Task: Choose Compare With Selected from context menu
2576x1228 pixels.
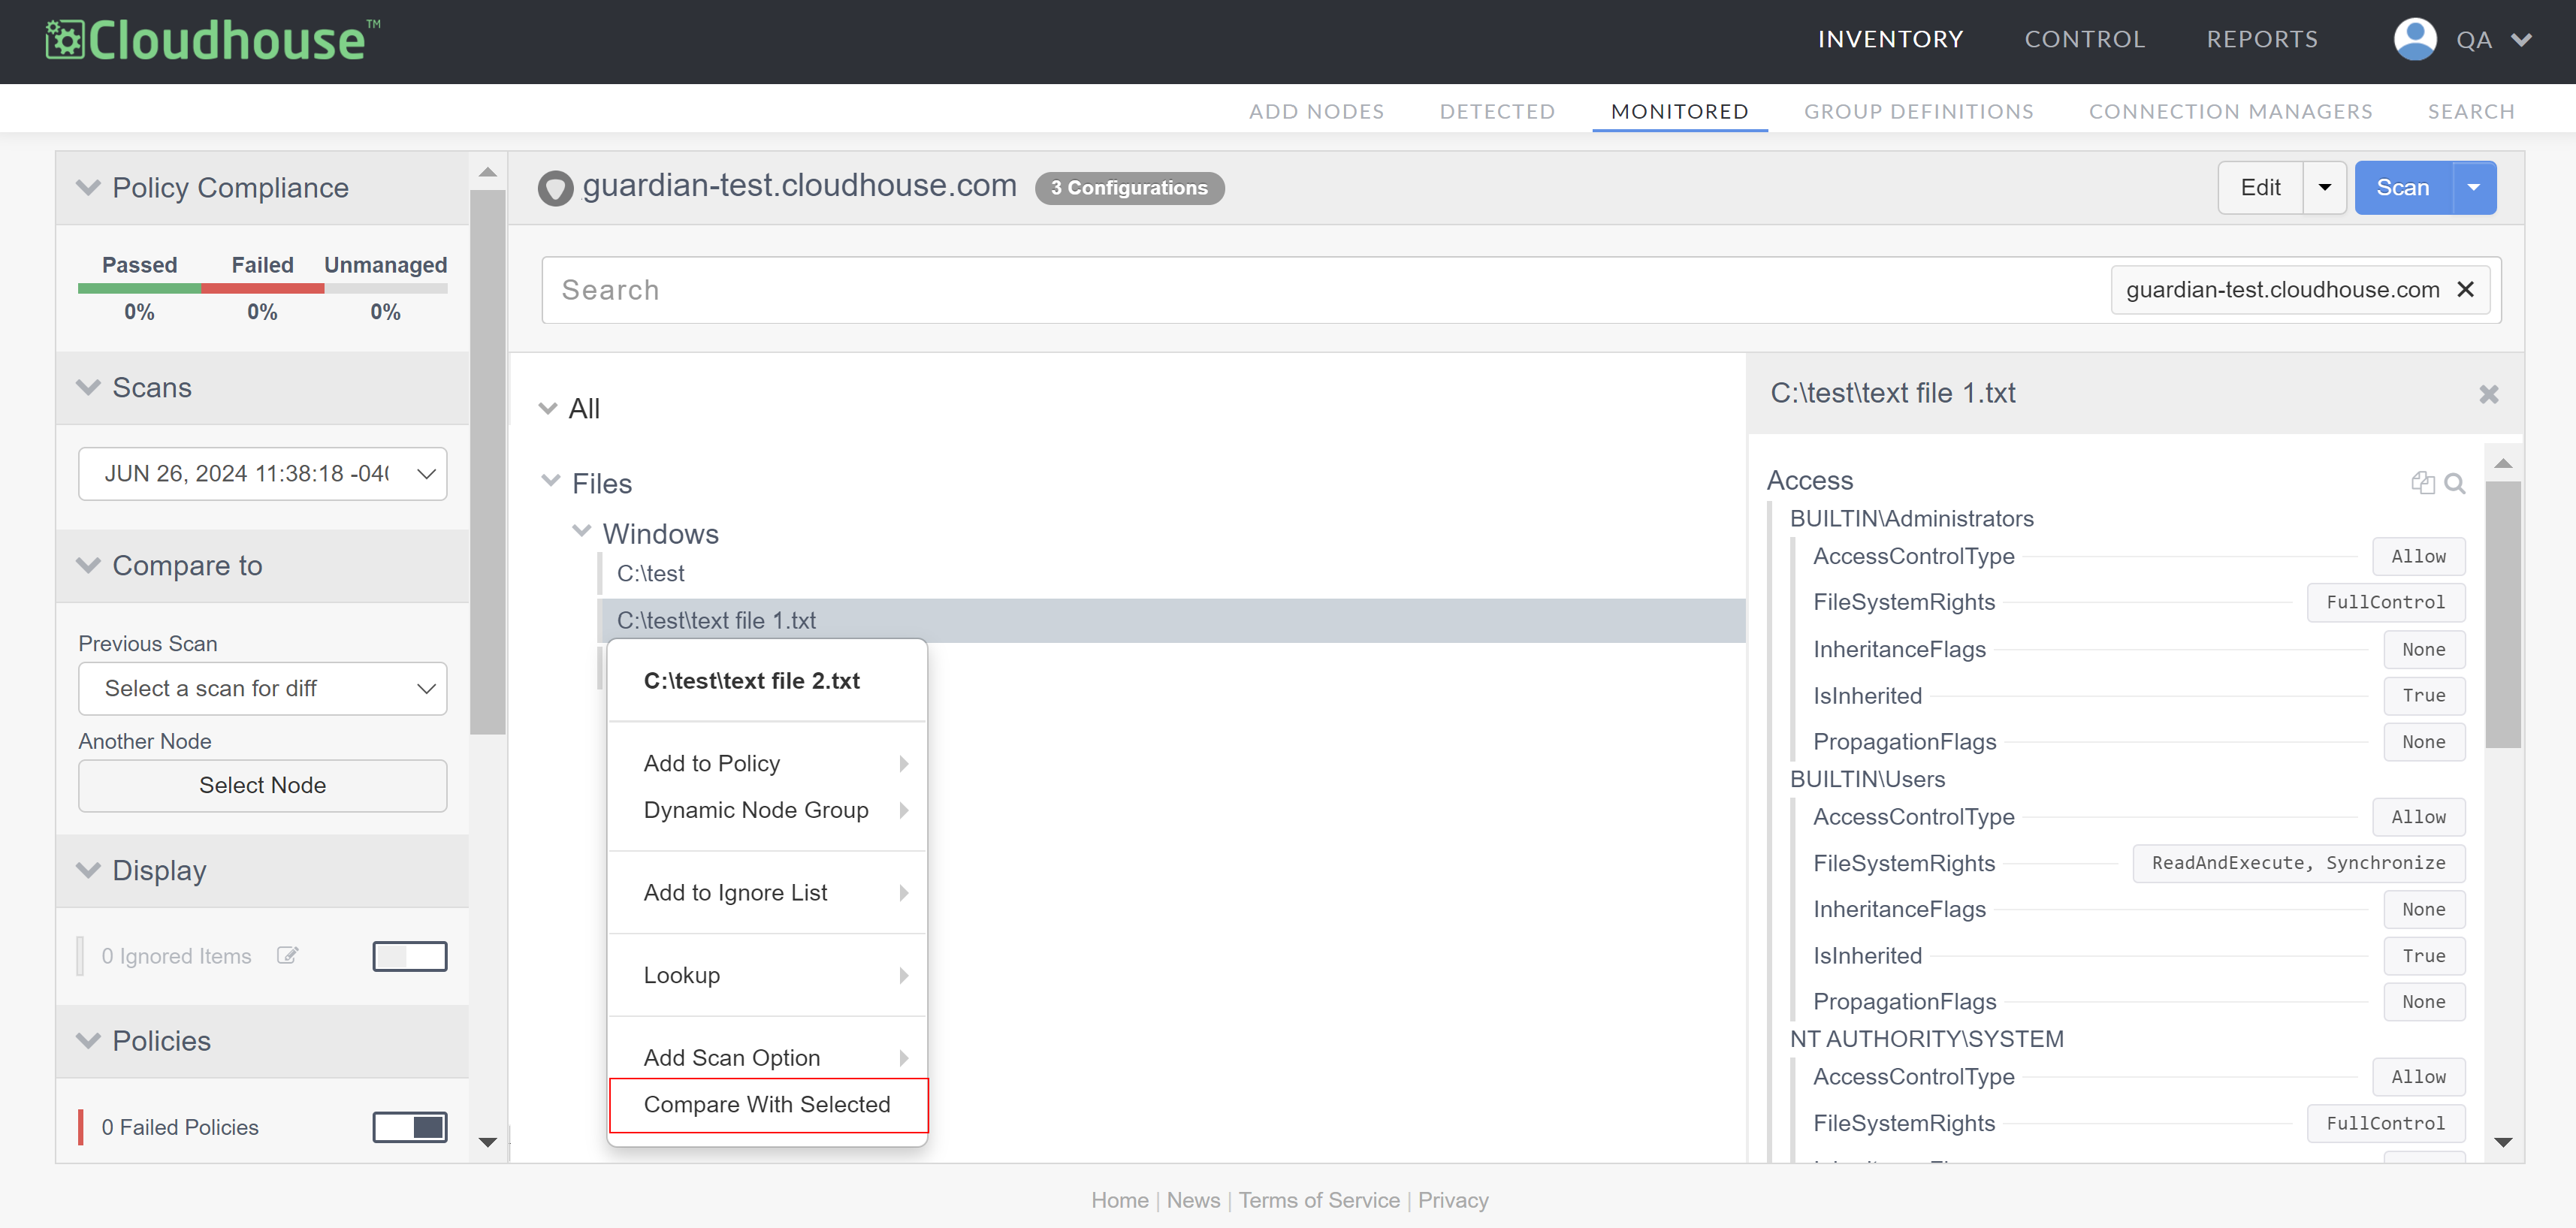Action: pyautogui.click(x=768, y=1105)
